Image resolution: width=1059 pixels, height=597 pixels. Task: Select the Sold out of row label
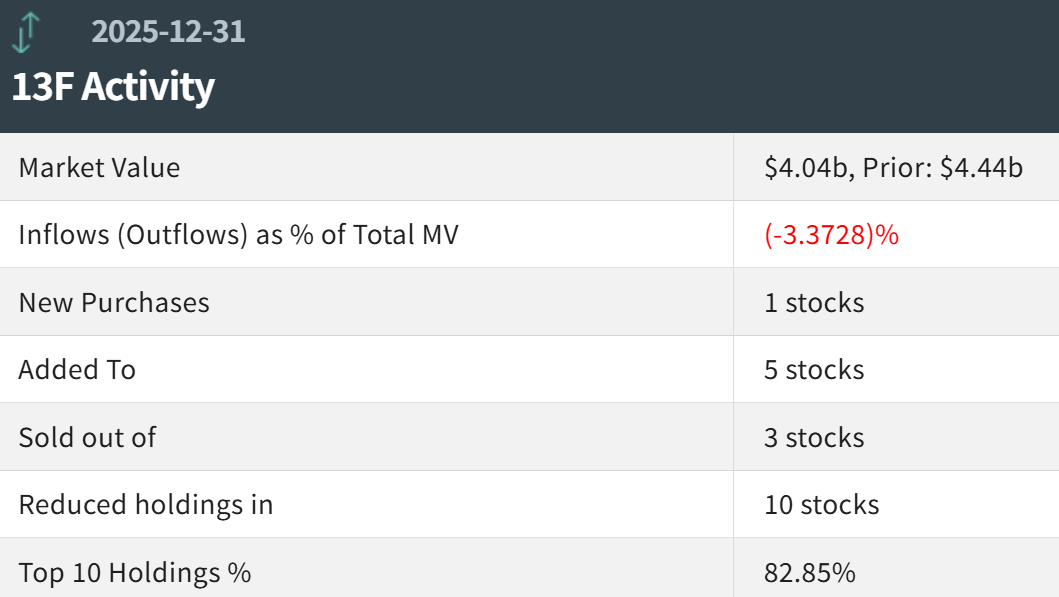87,437
